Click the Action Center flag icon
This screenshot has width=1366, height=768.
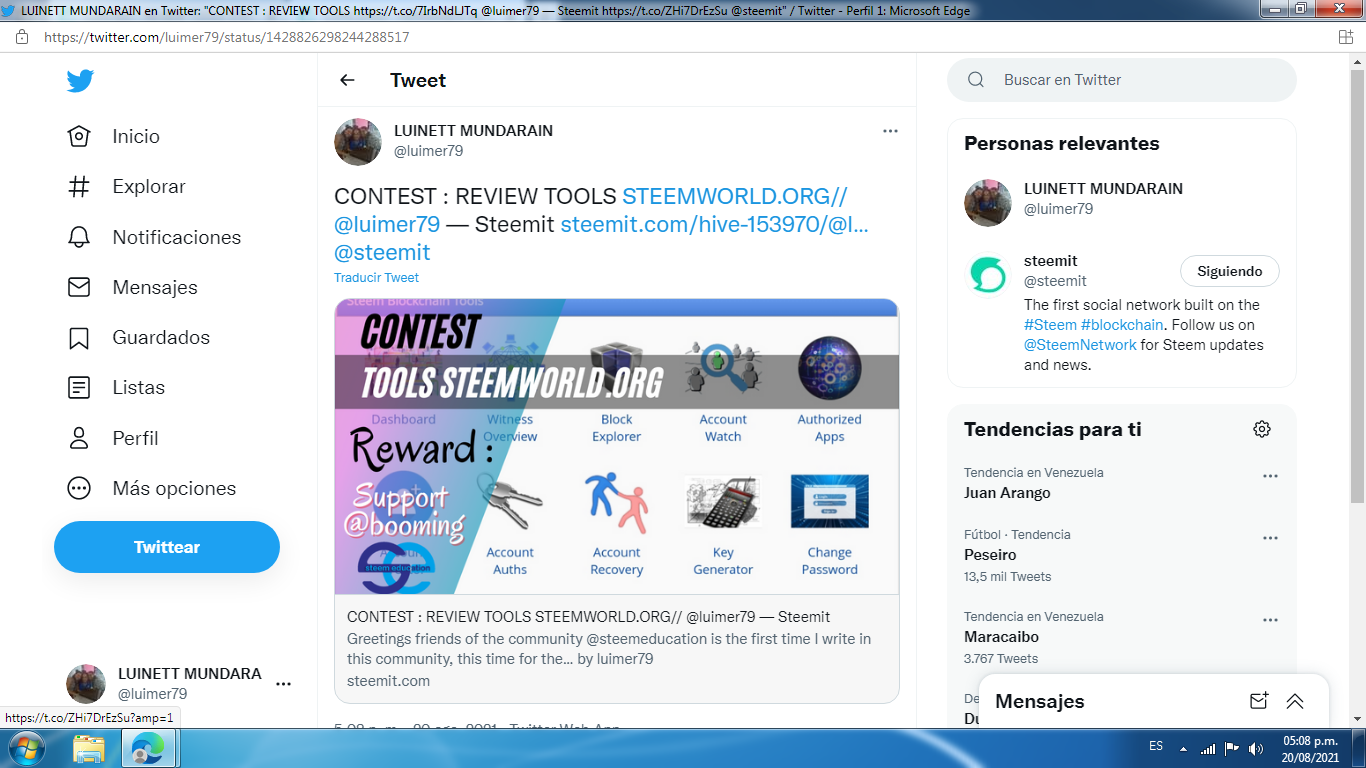(x=1232, y=748)
